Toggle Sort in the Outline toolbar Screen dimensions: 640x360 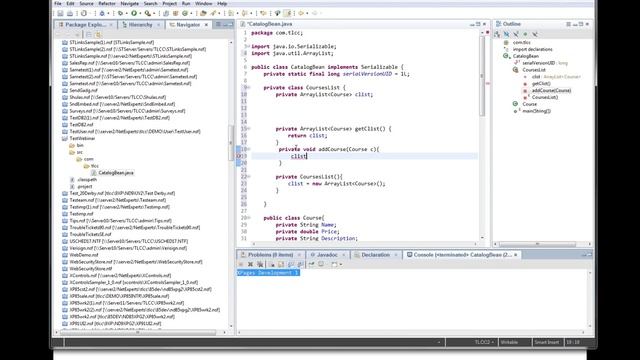point(497,34)
